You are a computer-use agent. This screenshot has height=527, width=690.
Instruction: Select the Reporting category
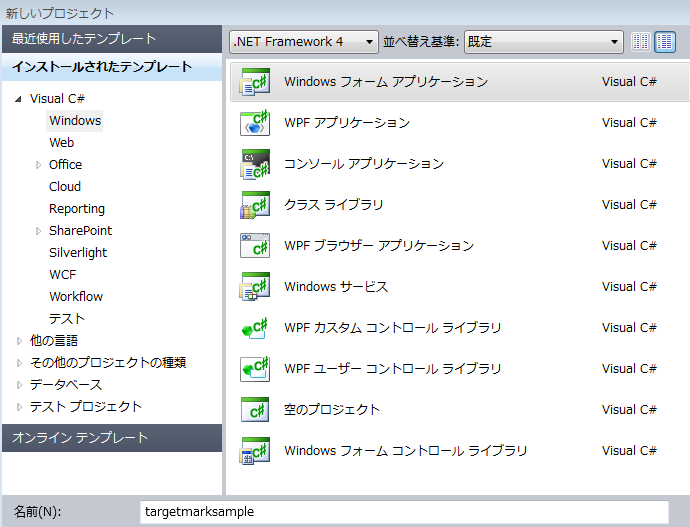click(x=77, y=209)
